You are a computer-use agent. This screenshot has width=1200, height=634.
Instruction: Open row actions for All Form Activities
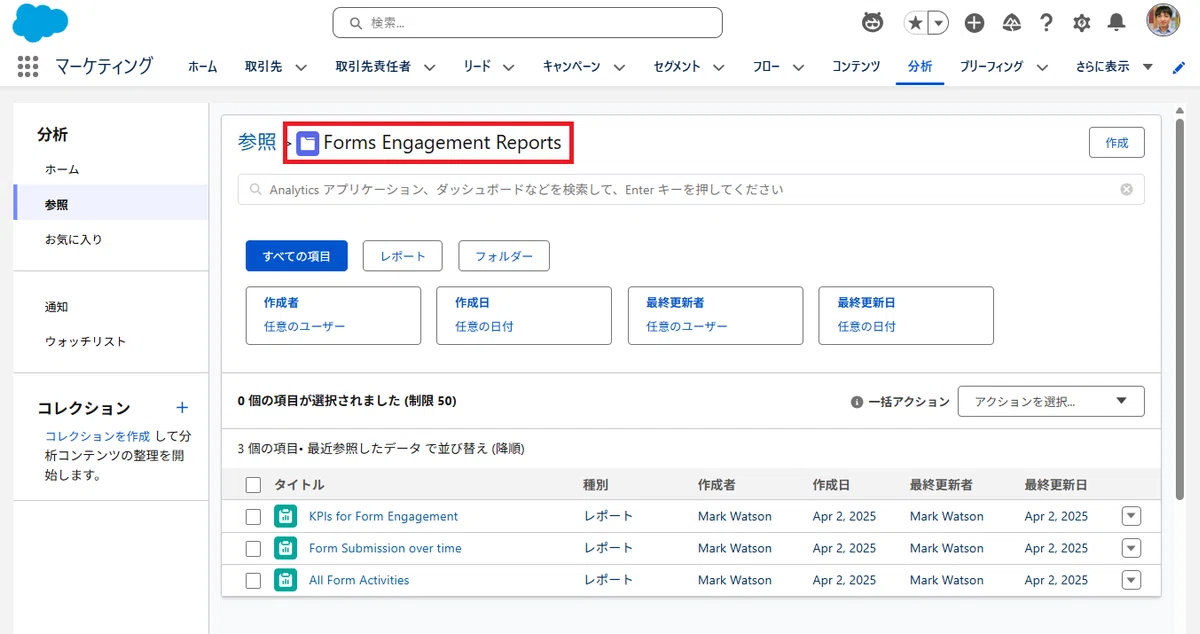point(1131,580)
